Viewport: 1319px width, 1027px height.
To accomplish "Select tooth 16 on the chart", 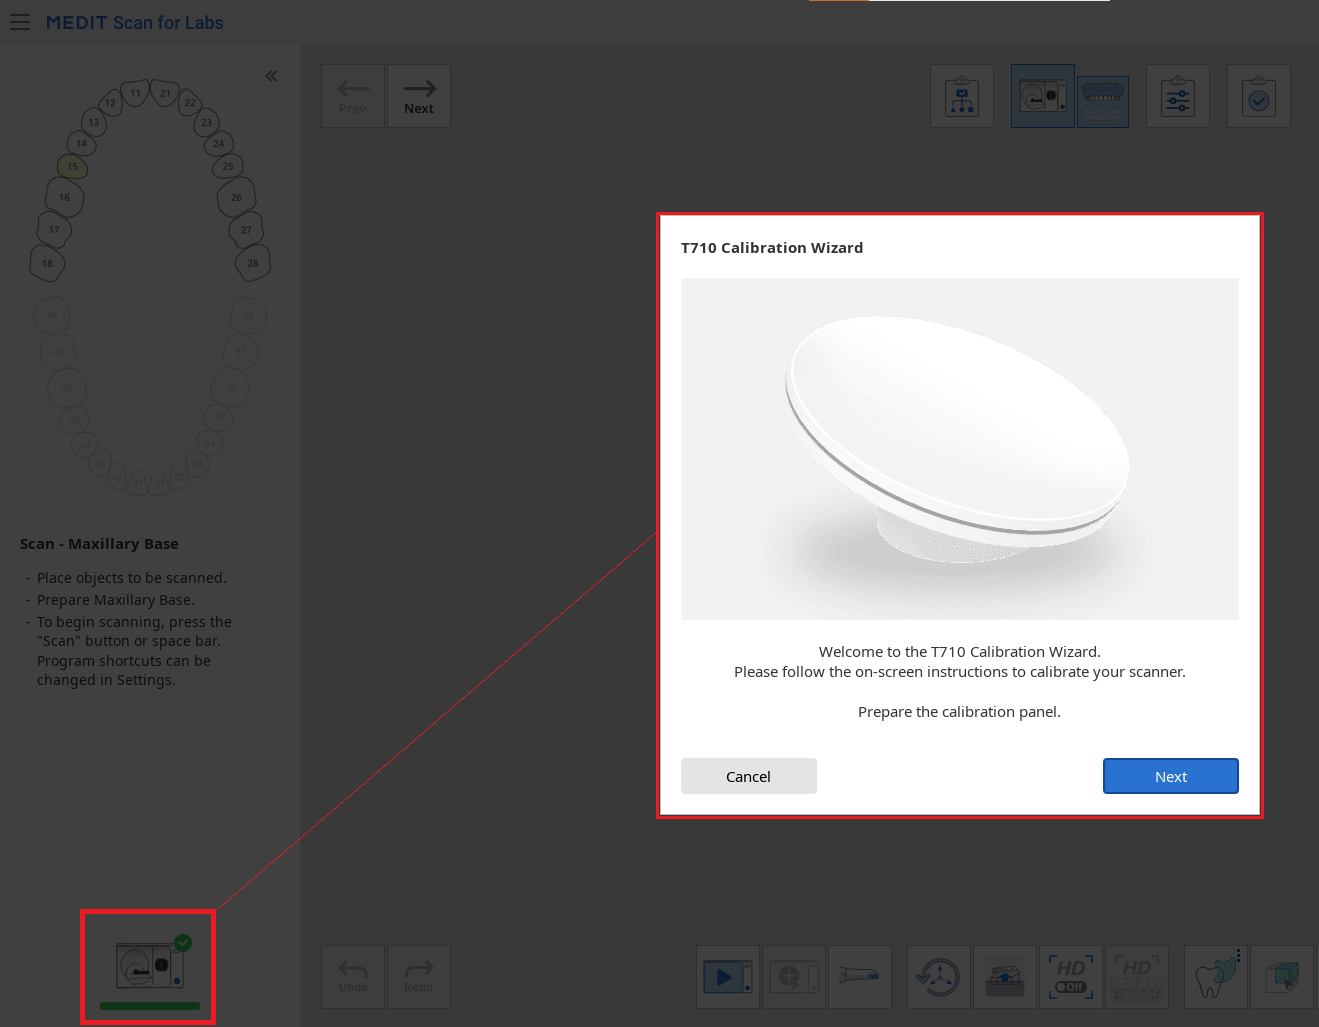I will tap(64, 197).
